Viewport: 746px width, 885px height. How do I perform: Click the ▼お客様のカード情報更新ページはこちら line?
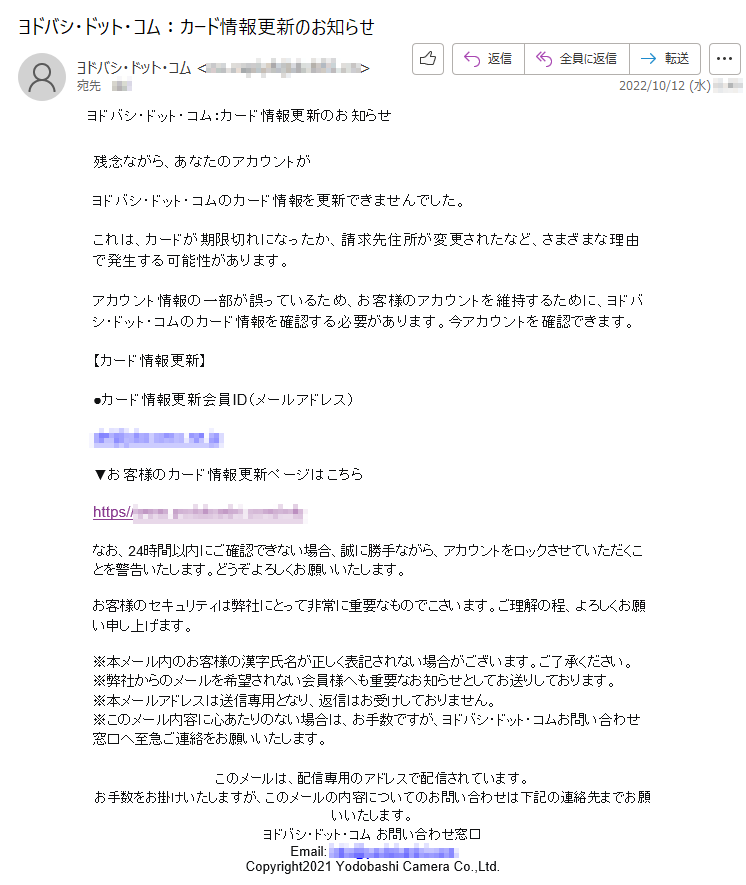[x=228, y=474]
